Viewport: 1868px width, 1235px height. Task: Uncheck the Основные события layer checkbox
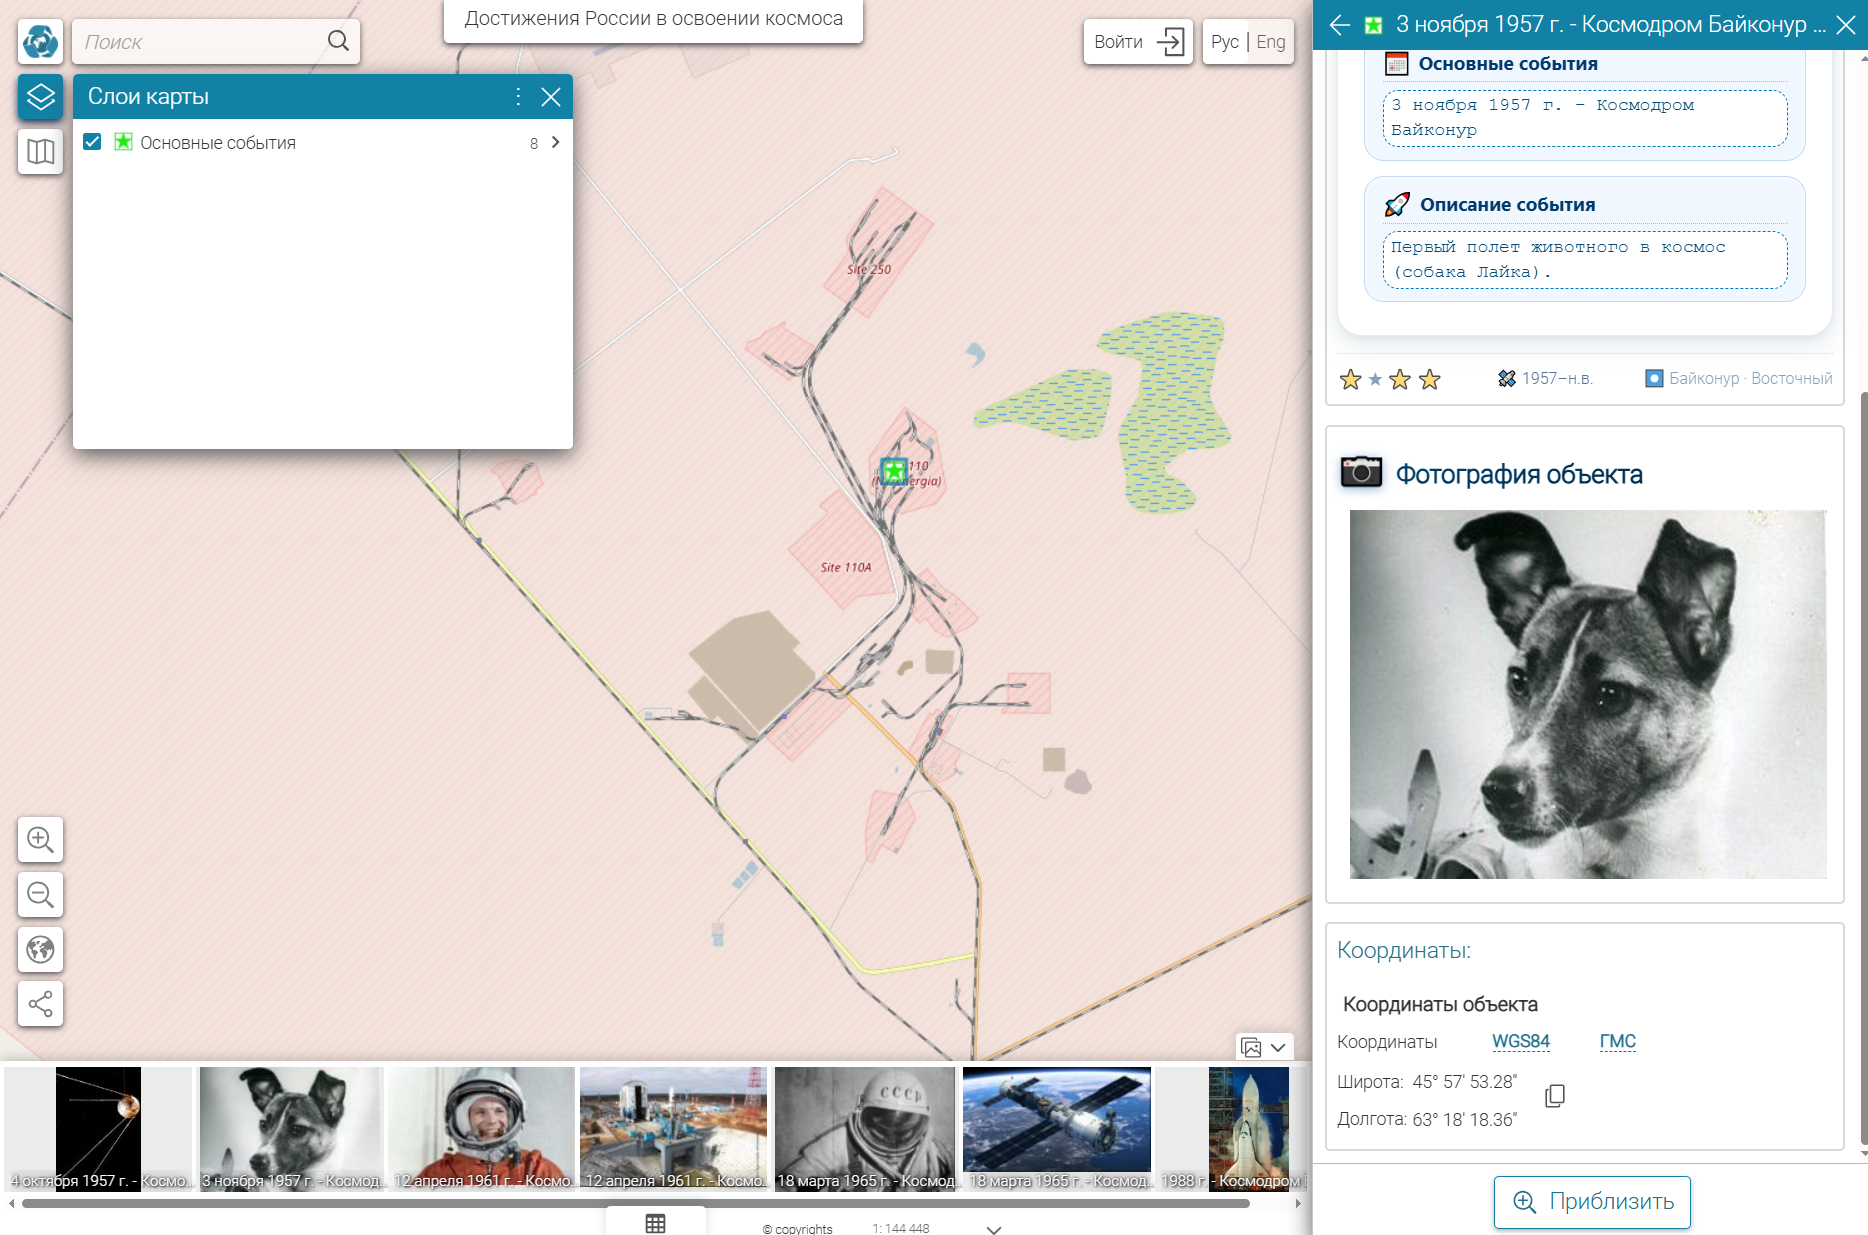(x=92, y=142)
